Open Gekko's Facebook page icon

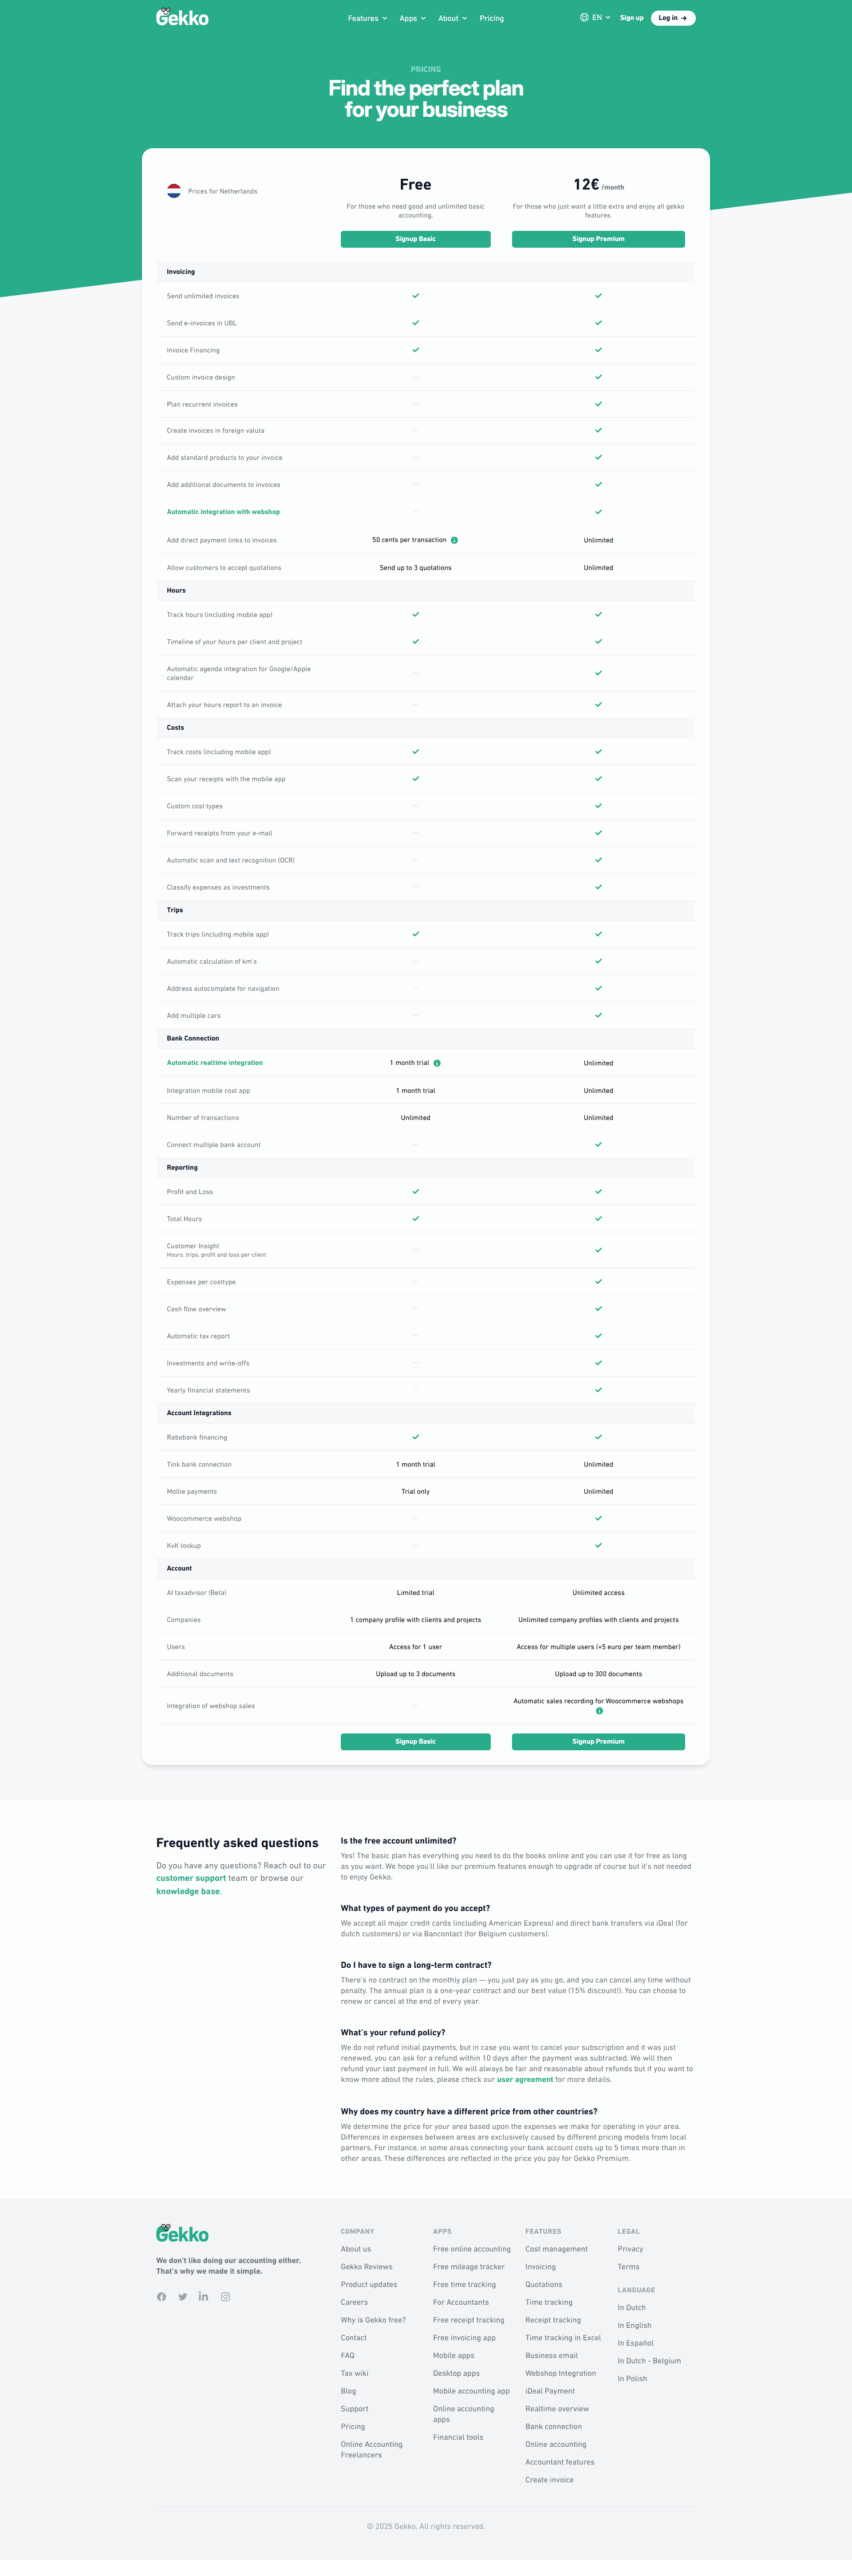pyautogui.click(x=161, y=2296)
